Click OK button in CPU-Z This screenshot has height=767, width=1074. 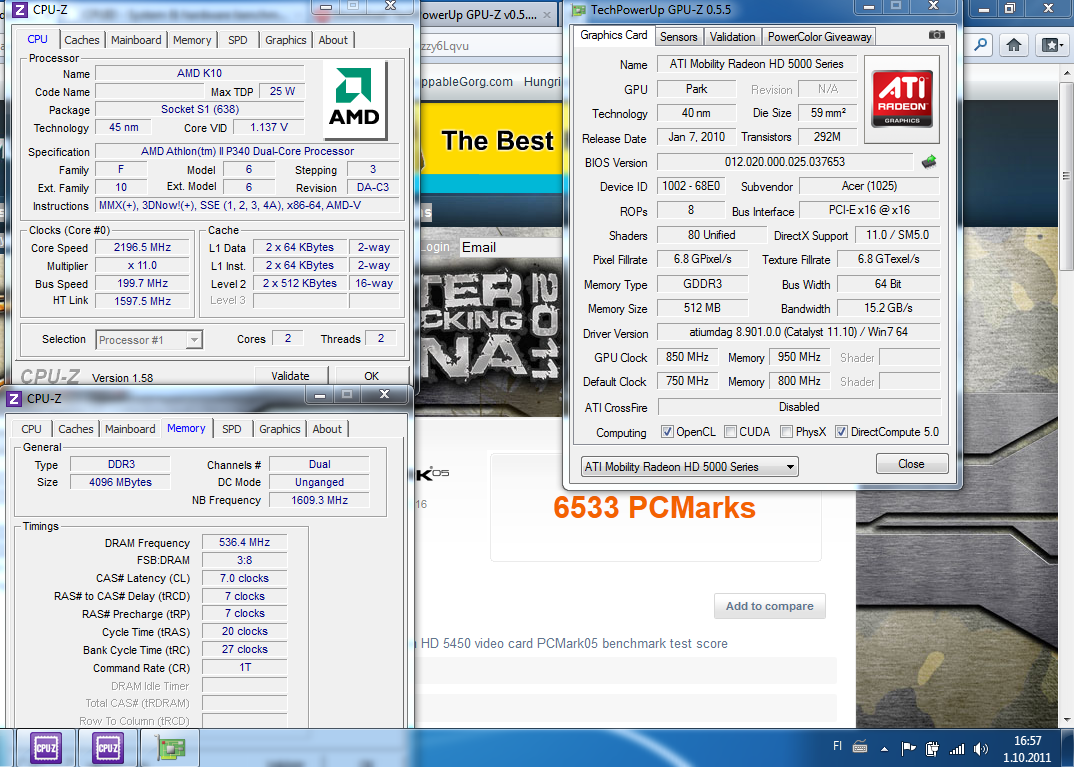[x=371, y=376]
